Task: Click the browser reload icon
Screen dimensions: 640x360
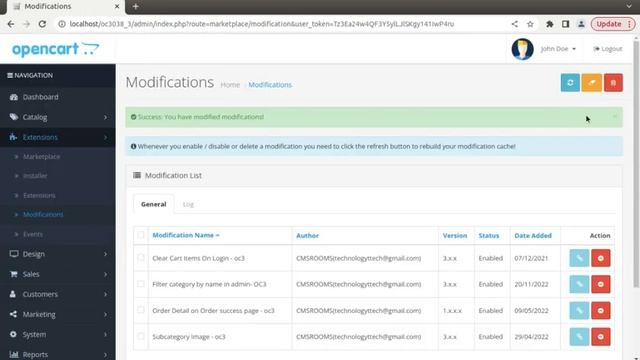Action: pos(42,24)
